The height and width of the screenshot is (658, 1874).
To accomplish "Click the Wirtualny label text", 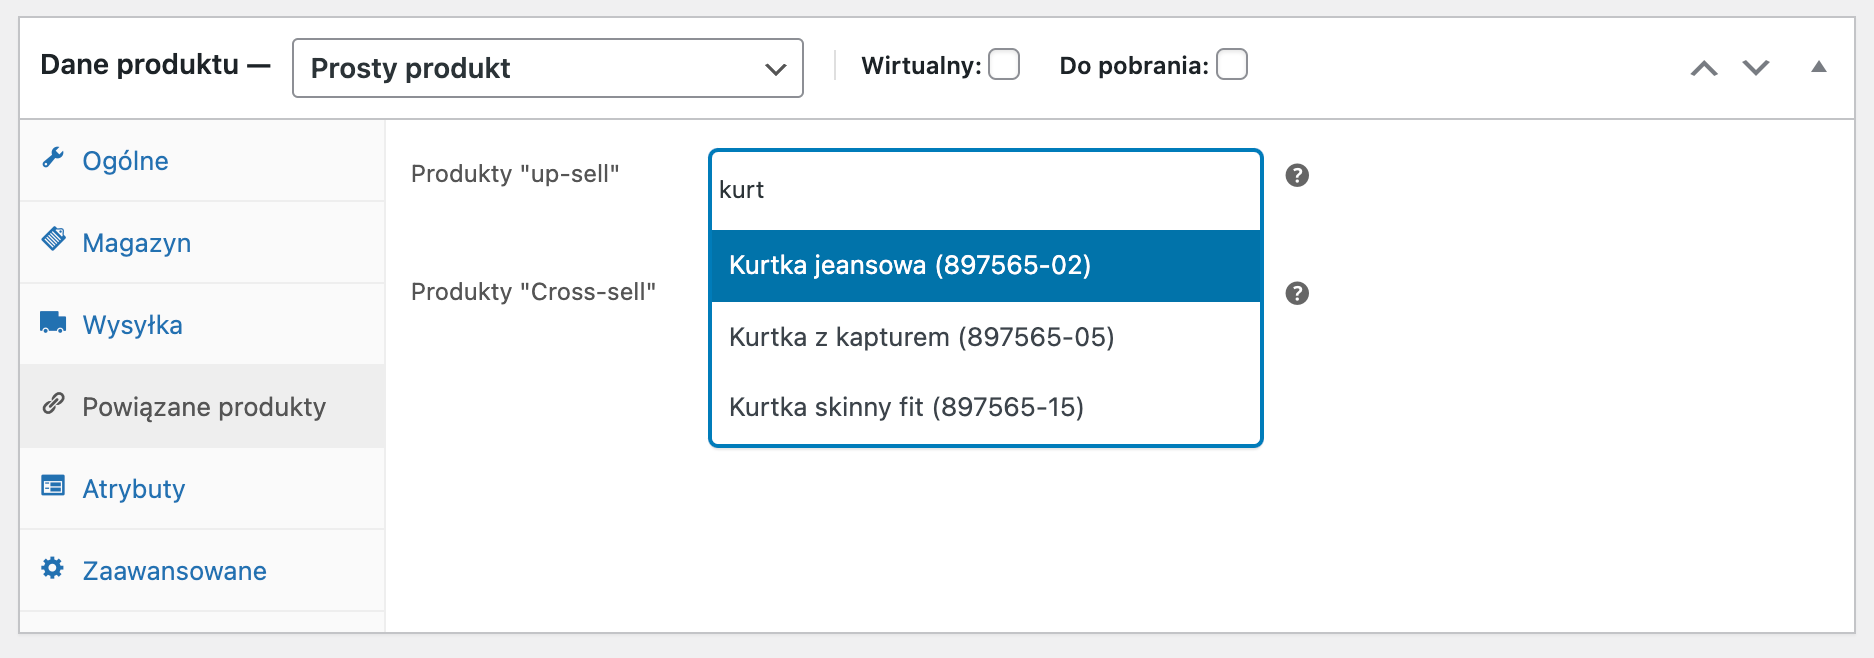I will click(x=921, y=66).
